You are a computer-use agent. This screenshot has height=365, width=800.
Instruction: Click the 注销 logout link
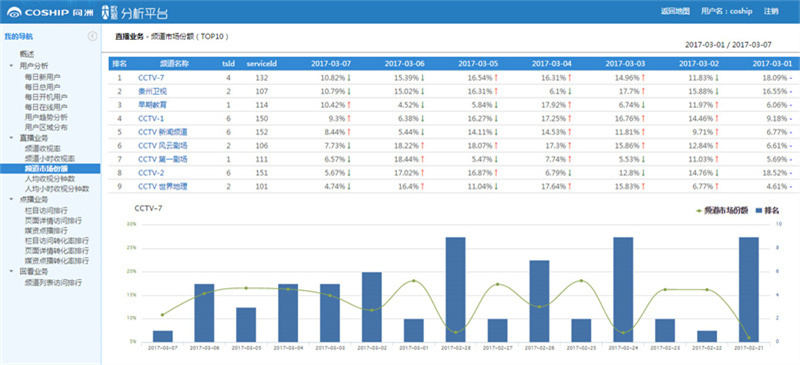[x=771, y=11]
